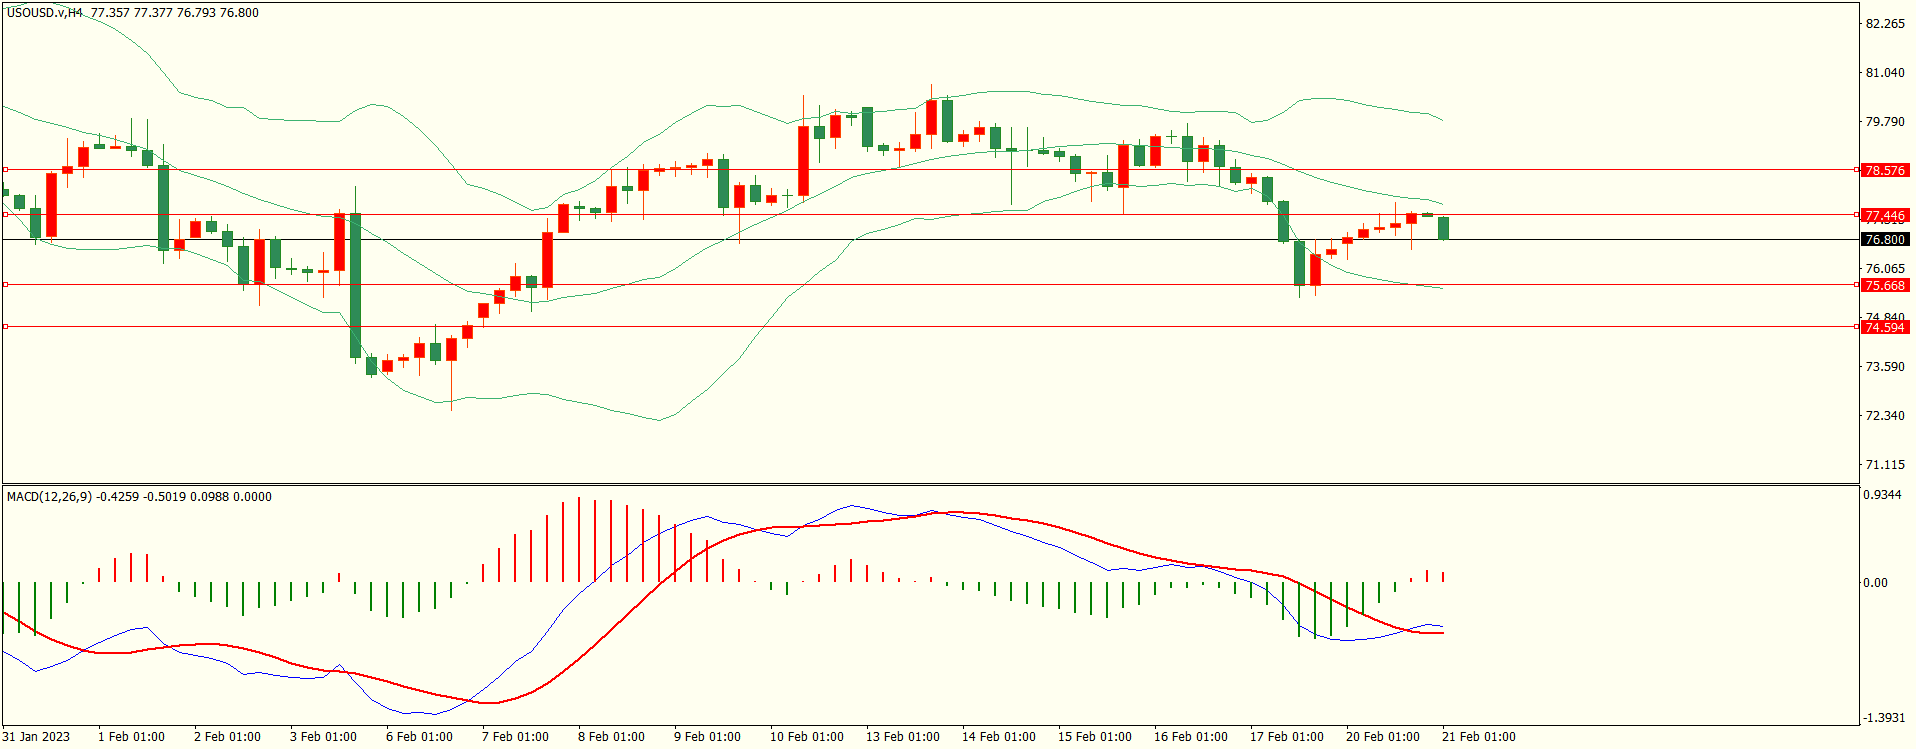Click the 74.594 red price label
1916x749 pixels.
point(1885,328)
